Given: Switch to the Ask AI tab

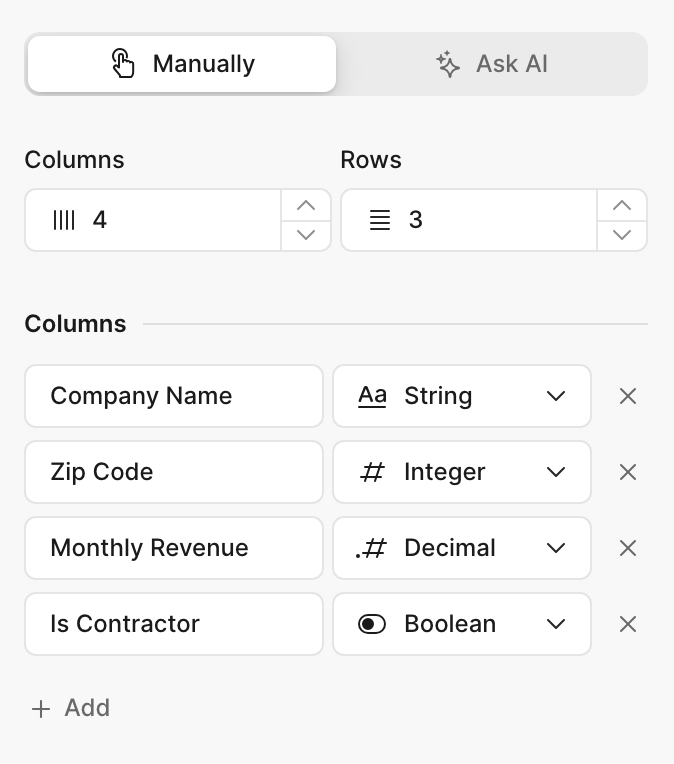Looking at the screenshot, I should (492, 64).
